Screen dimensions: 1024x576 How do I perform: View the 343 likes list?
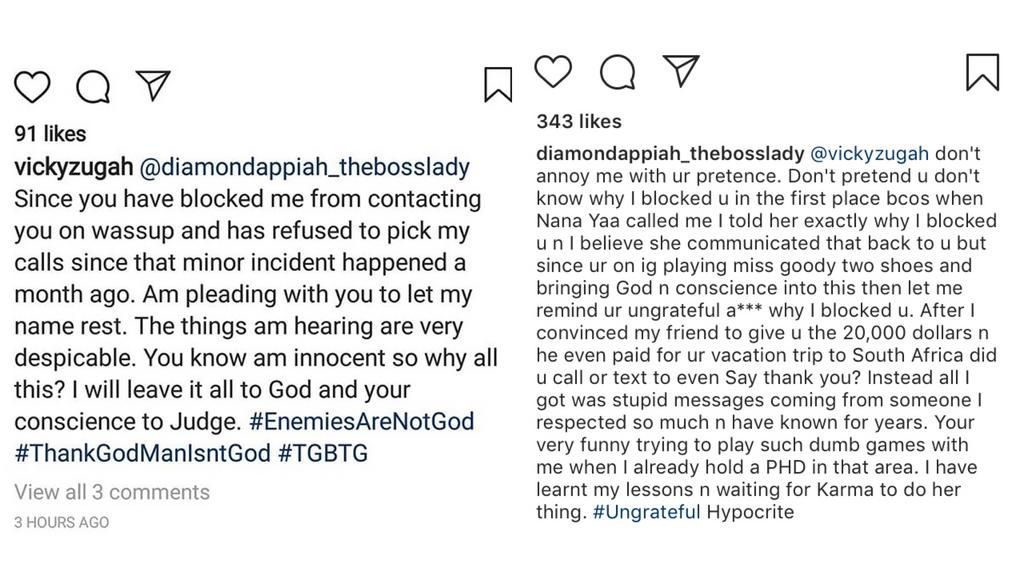(579, 122)
